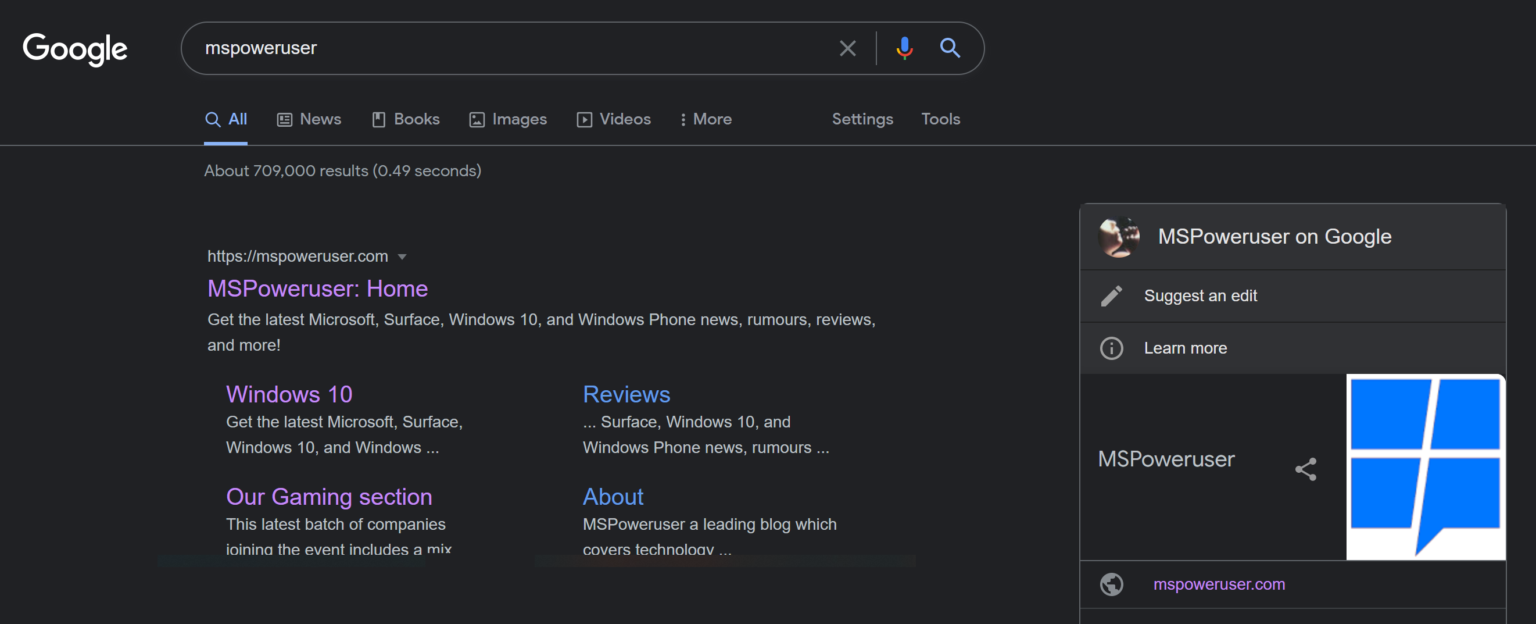The width and height of the screenshot is (1536, 624).
Task: Clear the search box with the X icon
Action: tap(848, 48)
